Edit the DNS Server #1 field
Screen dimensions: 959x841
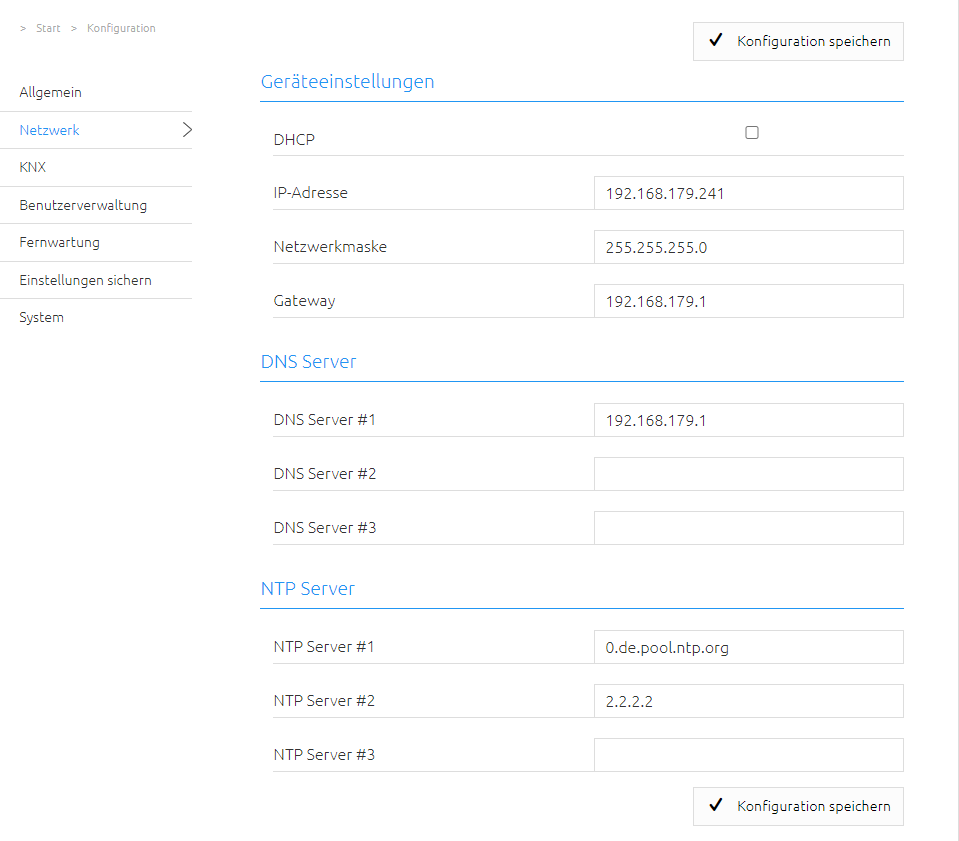[x=749, y=420]
